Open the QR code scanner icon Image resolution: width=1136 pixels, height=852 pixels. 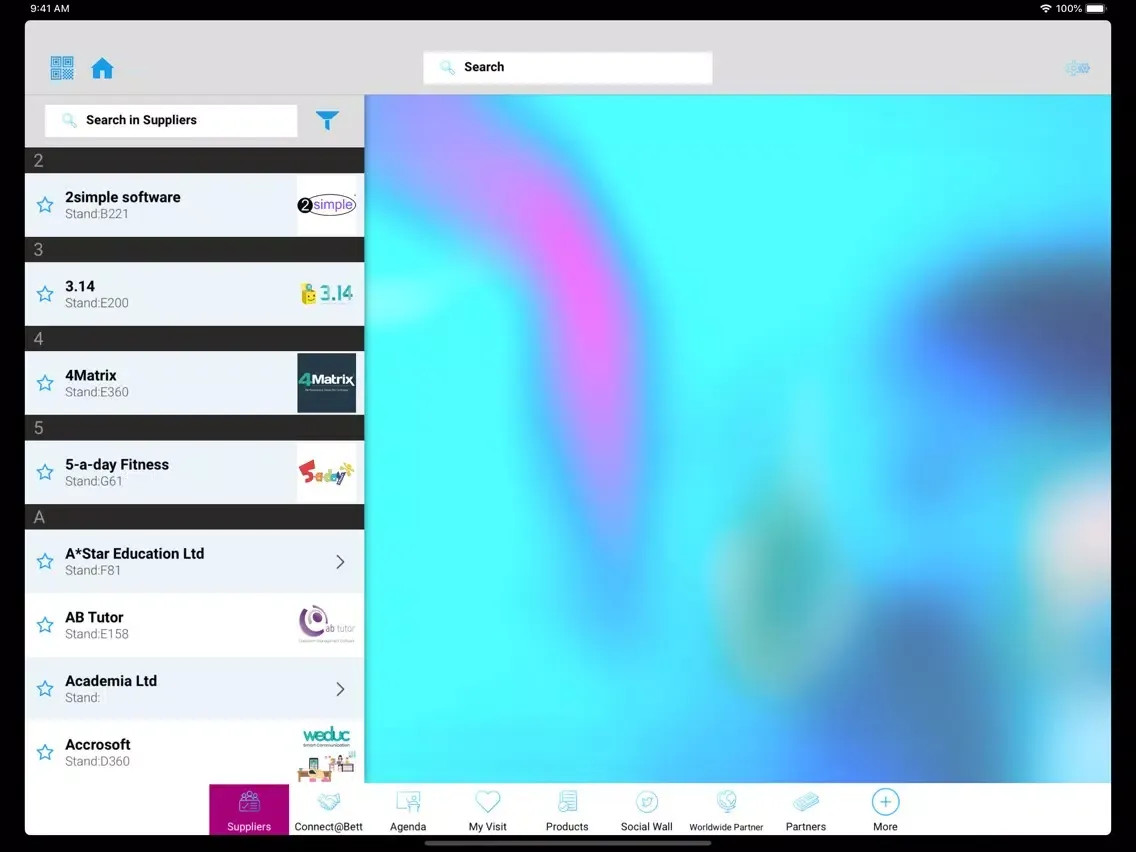(x=62, y=68)
